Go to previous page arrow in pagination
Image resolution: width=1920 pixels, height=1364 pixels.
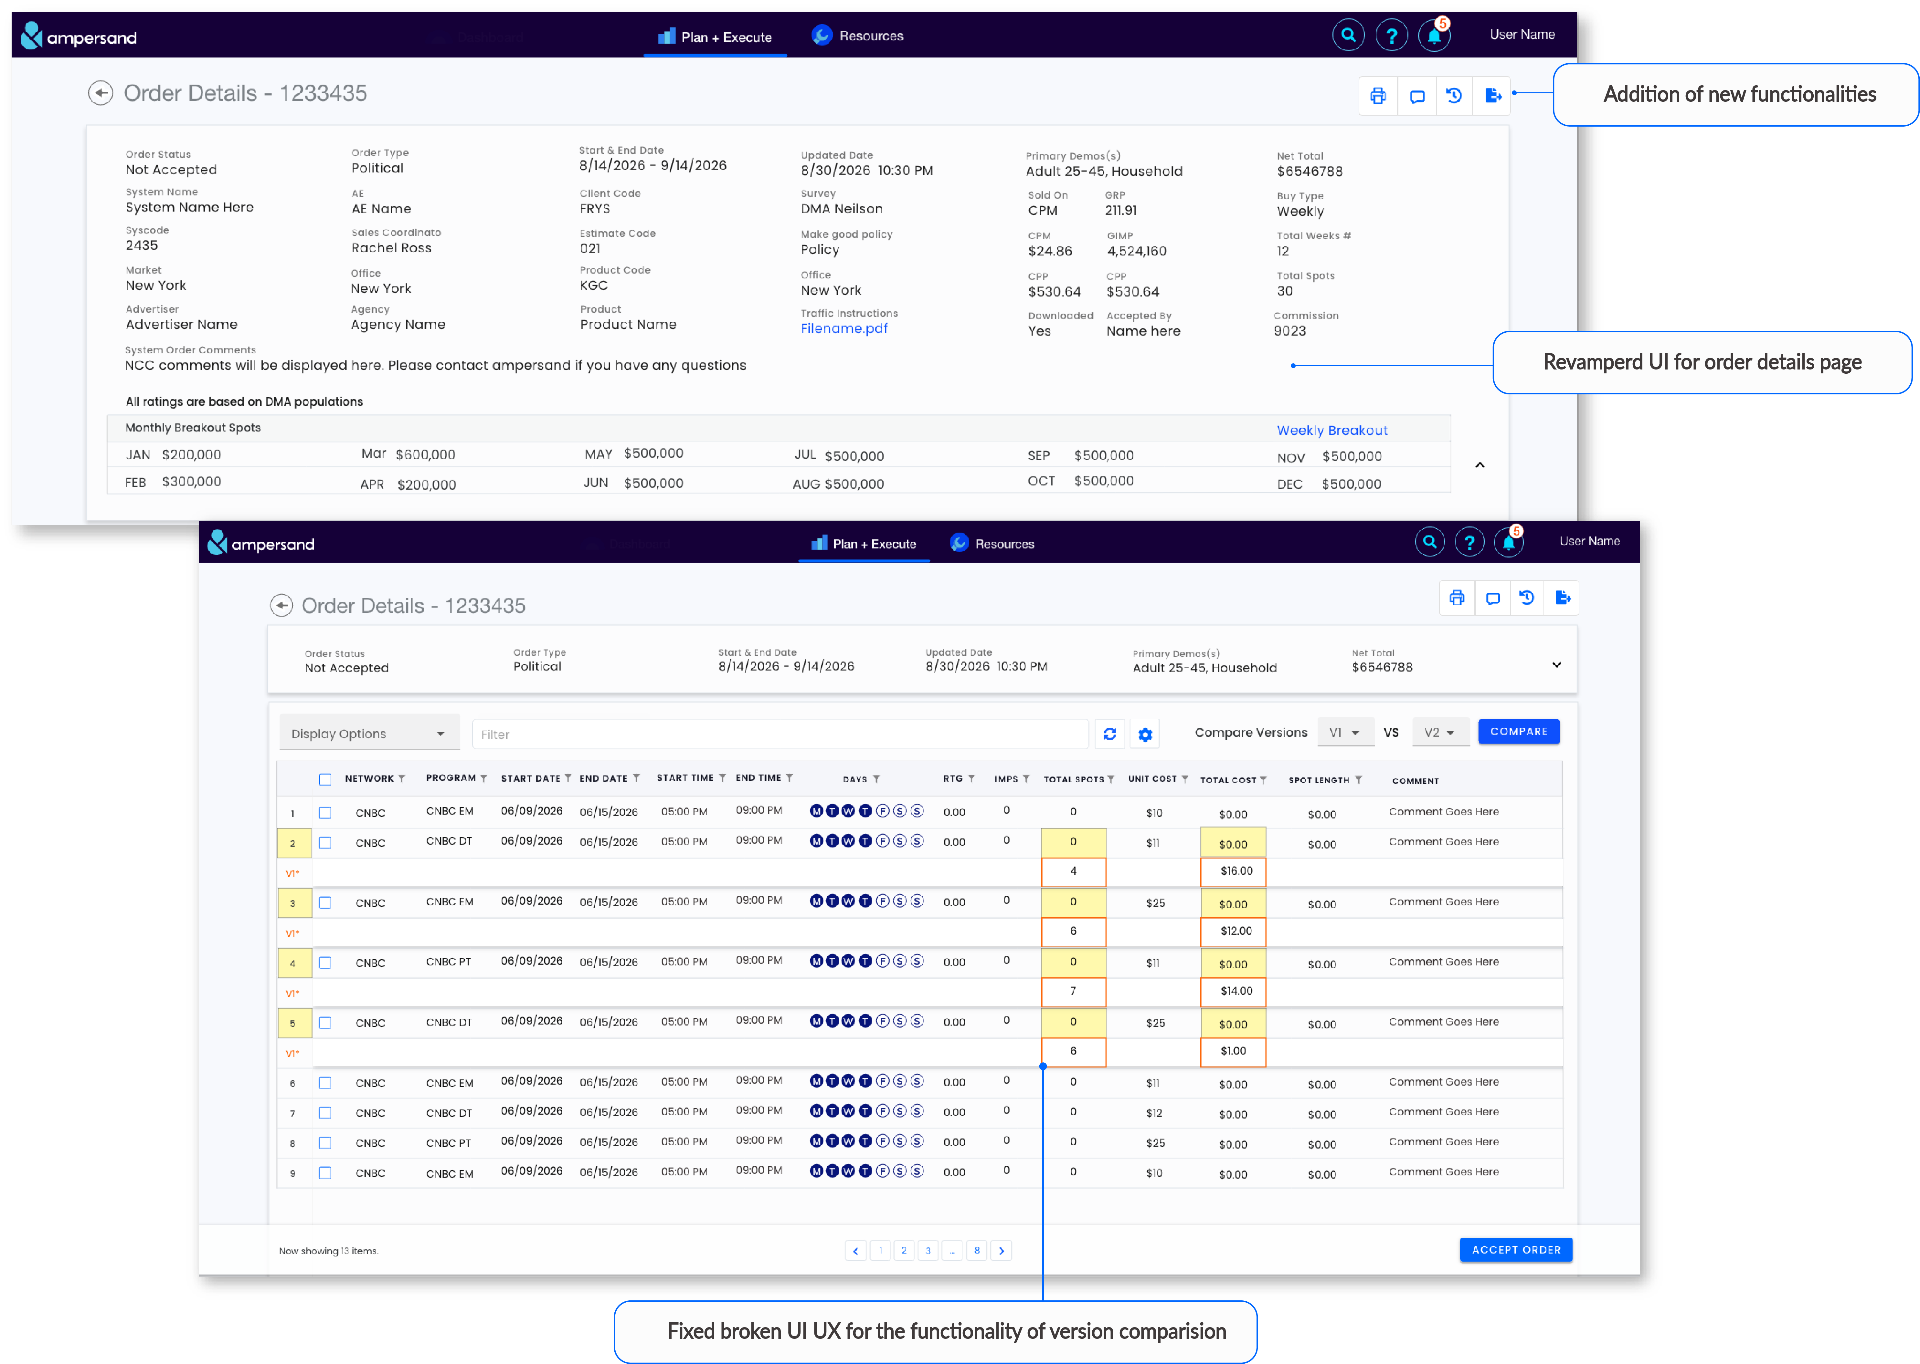(856, 1250)
